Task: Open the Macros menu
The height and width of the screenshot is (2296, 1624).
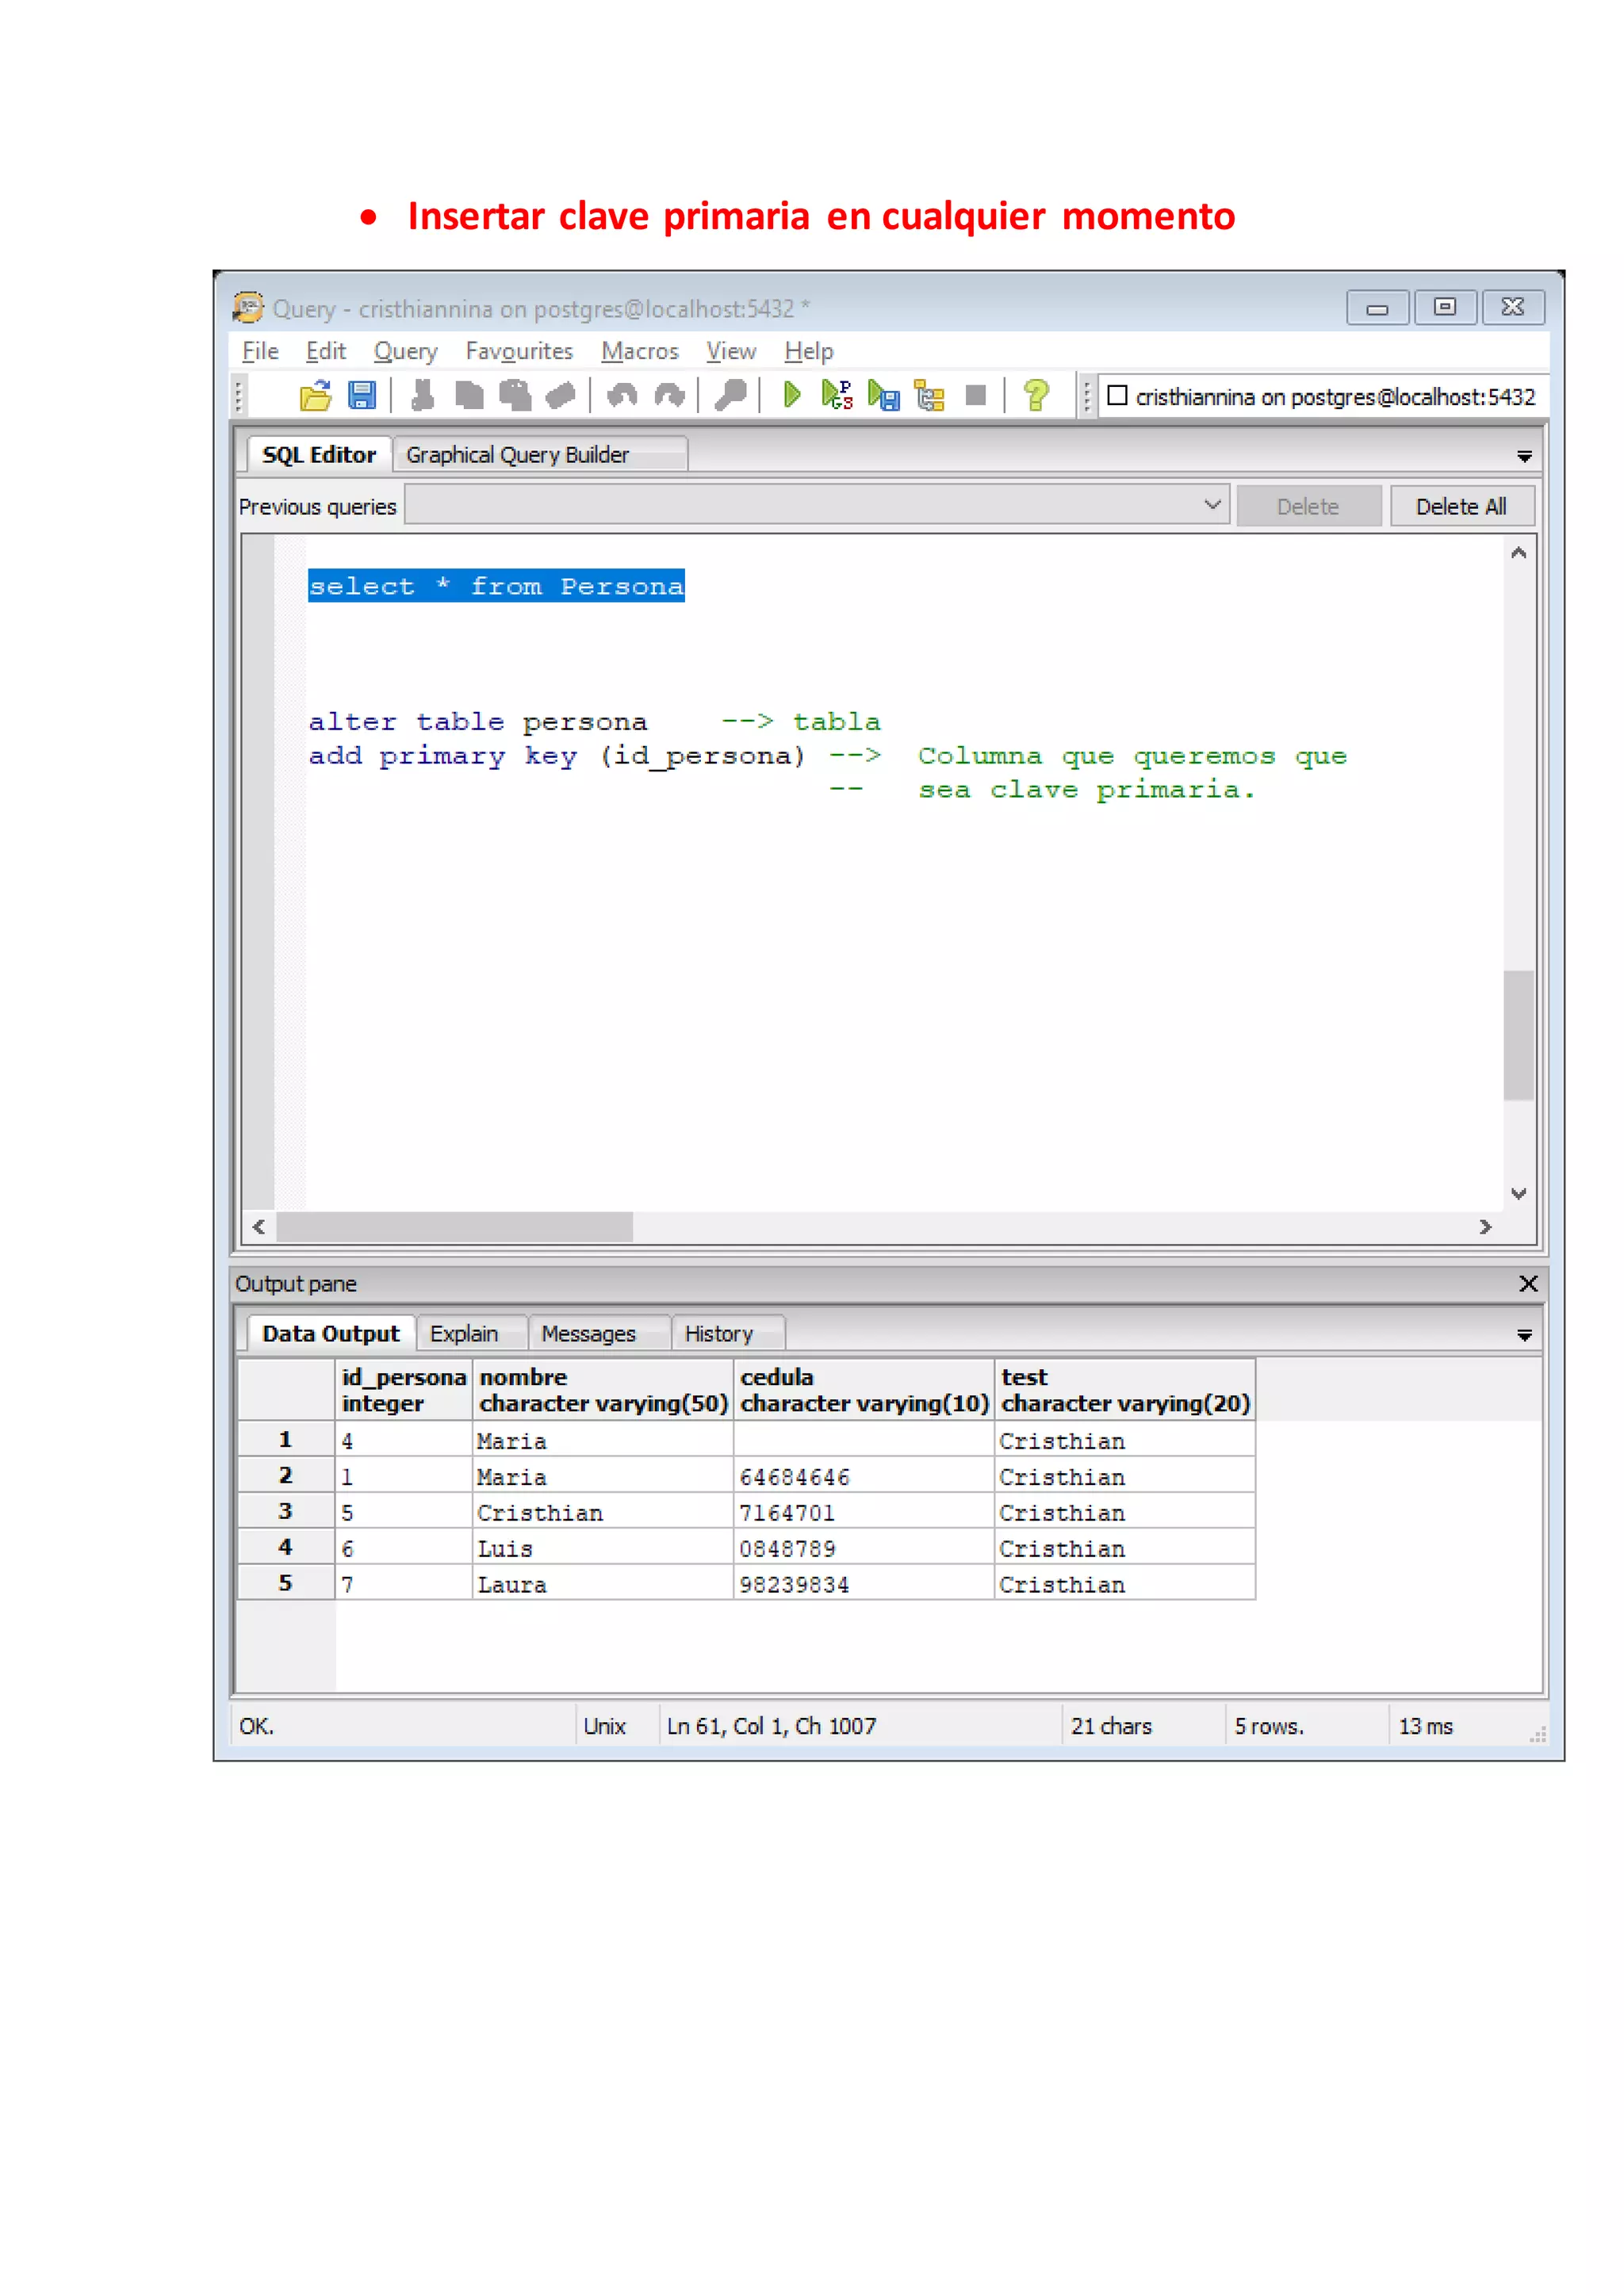Action: click(x=640, y=351)
